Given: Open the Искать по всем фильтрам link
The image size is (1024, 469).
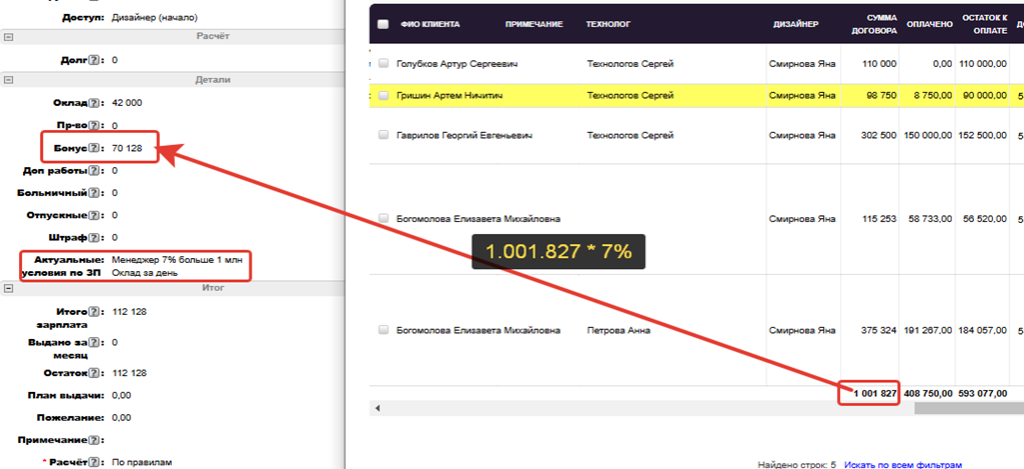Looking at the screenshot, I should [x=903, y=464].
